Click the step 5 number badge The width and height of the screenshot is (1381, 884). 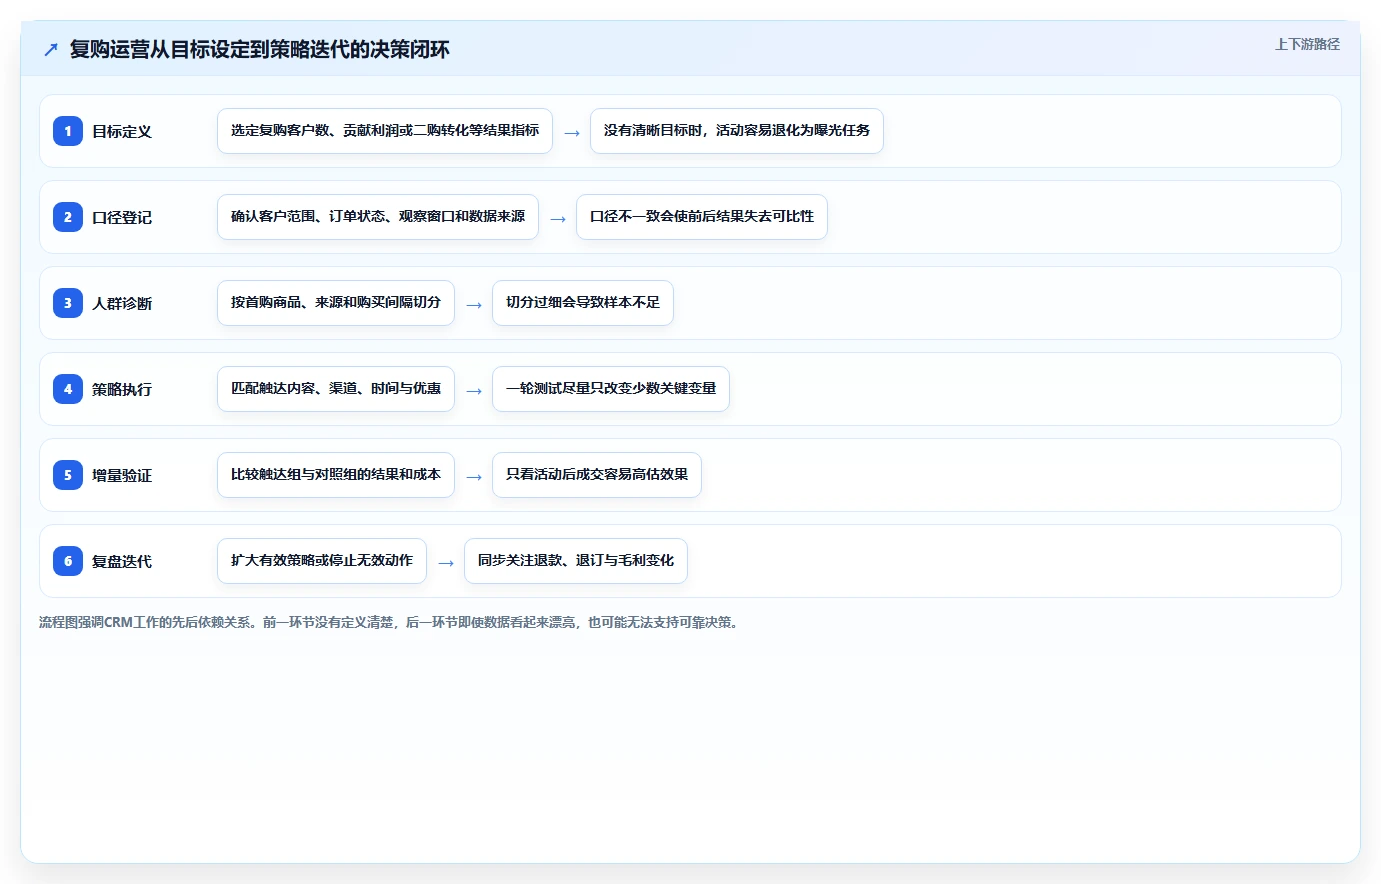tap(68, 475)
